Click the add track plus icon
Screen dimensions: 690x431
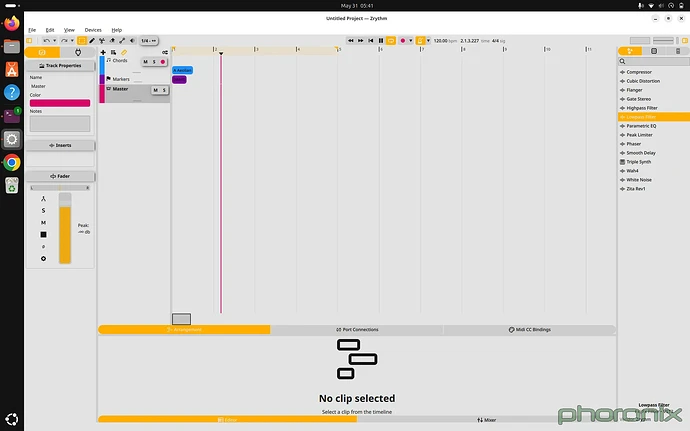click(103, 52)
